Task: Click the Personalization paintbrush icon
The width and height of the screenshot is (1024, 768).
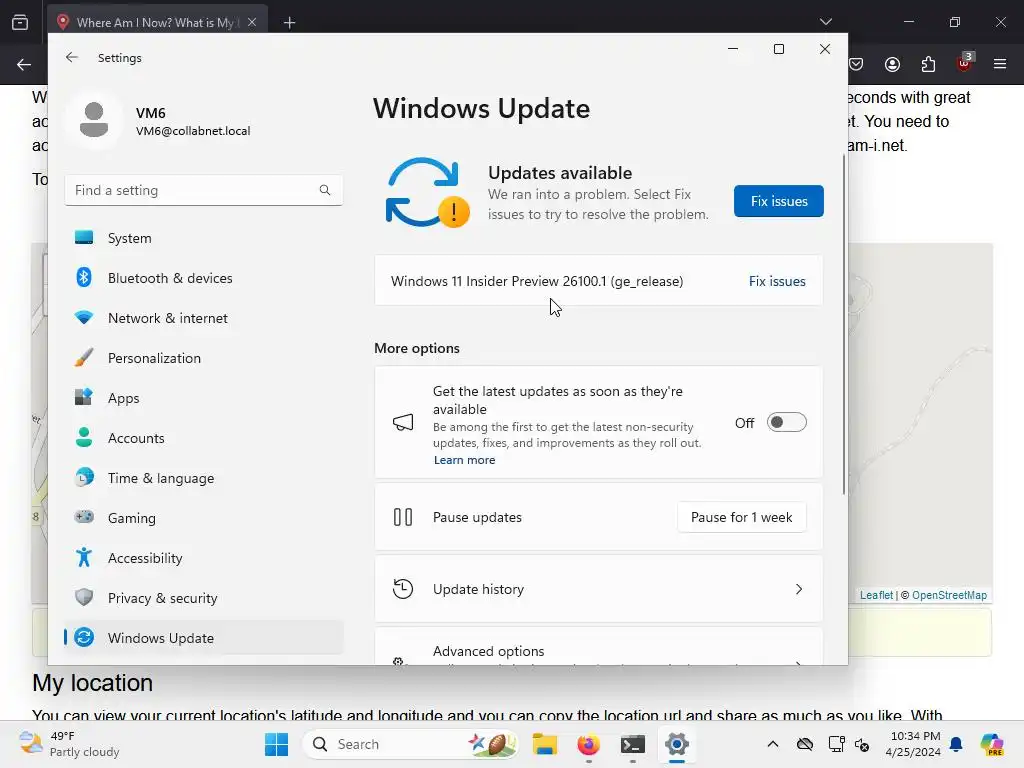Action: (x=84, y=358)
